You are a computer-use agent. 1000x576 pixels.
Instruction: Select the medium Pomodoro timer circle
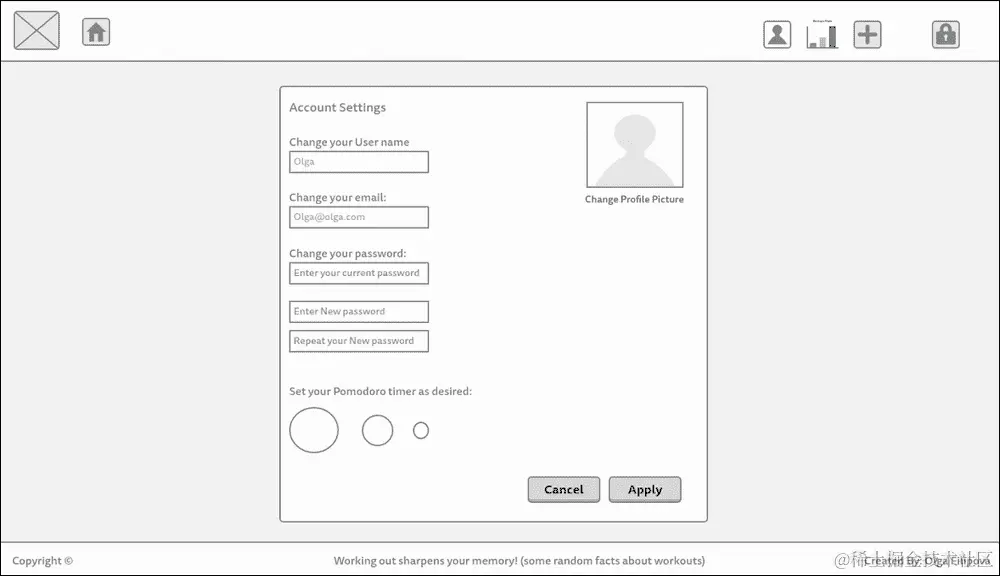(378, 431)
